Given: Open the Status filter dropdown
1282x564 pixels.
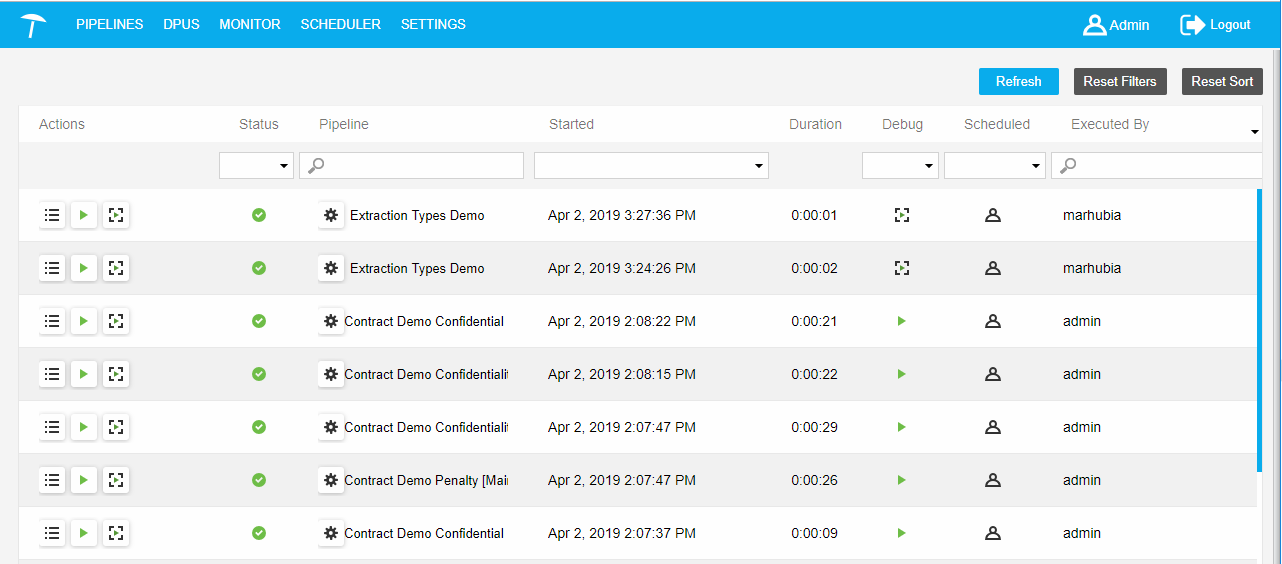Looking at the screenshot, I should pyautogui.click(x=256, y=166).
